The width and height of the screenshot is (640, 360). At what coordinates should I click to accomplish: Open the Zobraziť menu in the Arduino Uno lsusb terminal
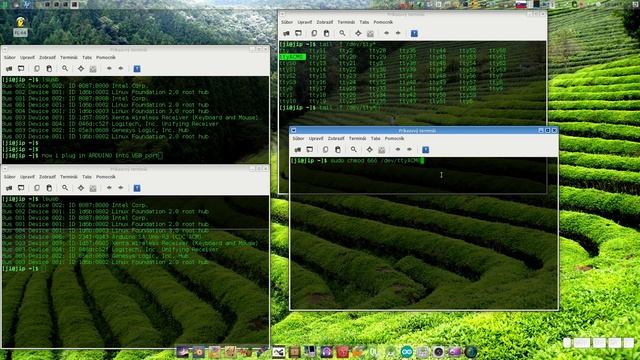tap(47, 177)
